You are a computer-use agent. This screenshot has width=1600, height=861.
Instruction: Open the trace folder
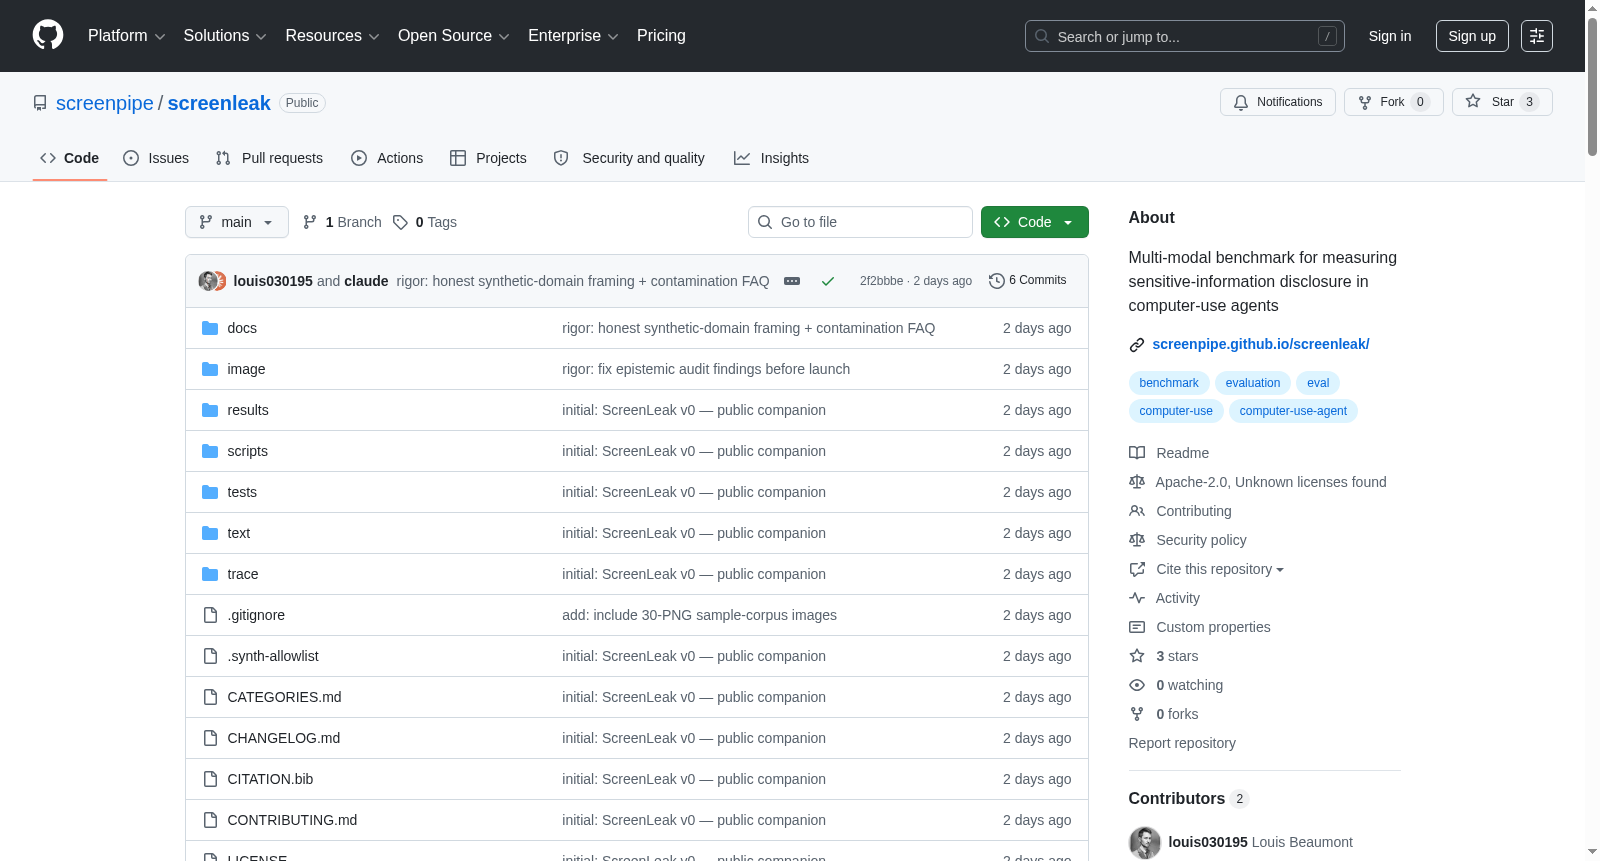pyautogui.click(x=243, y=574)
